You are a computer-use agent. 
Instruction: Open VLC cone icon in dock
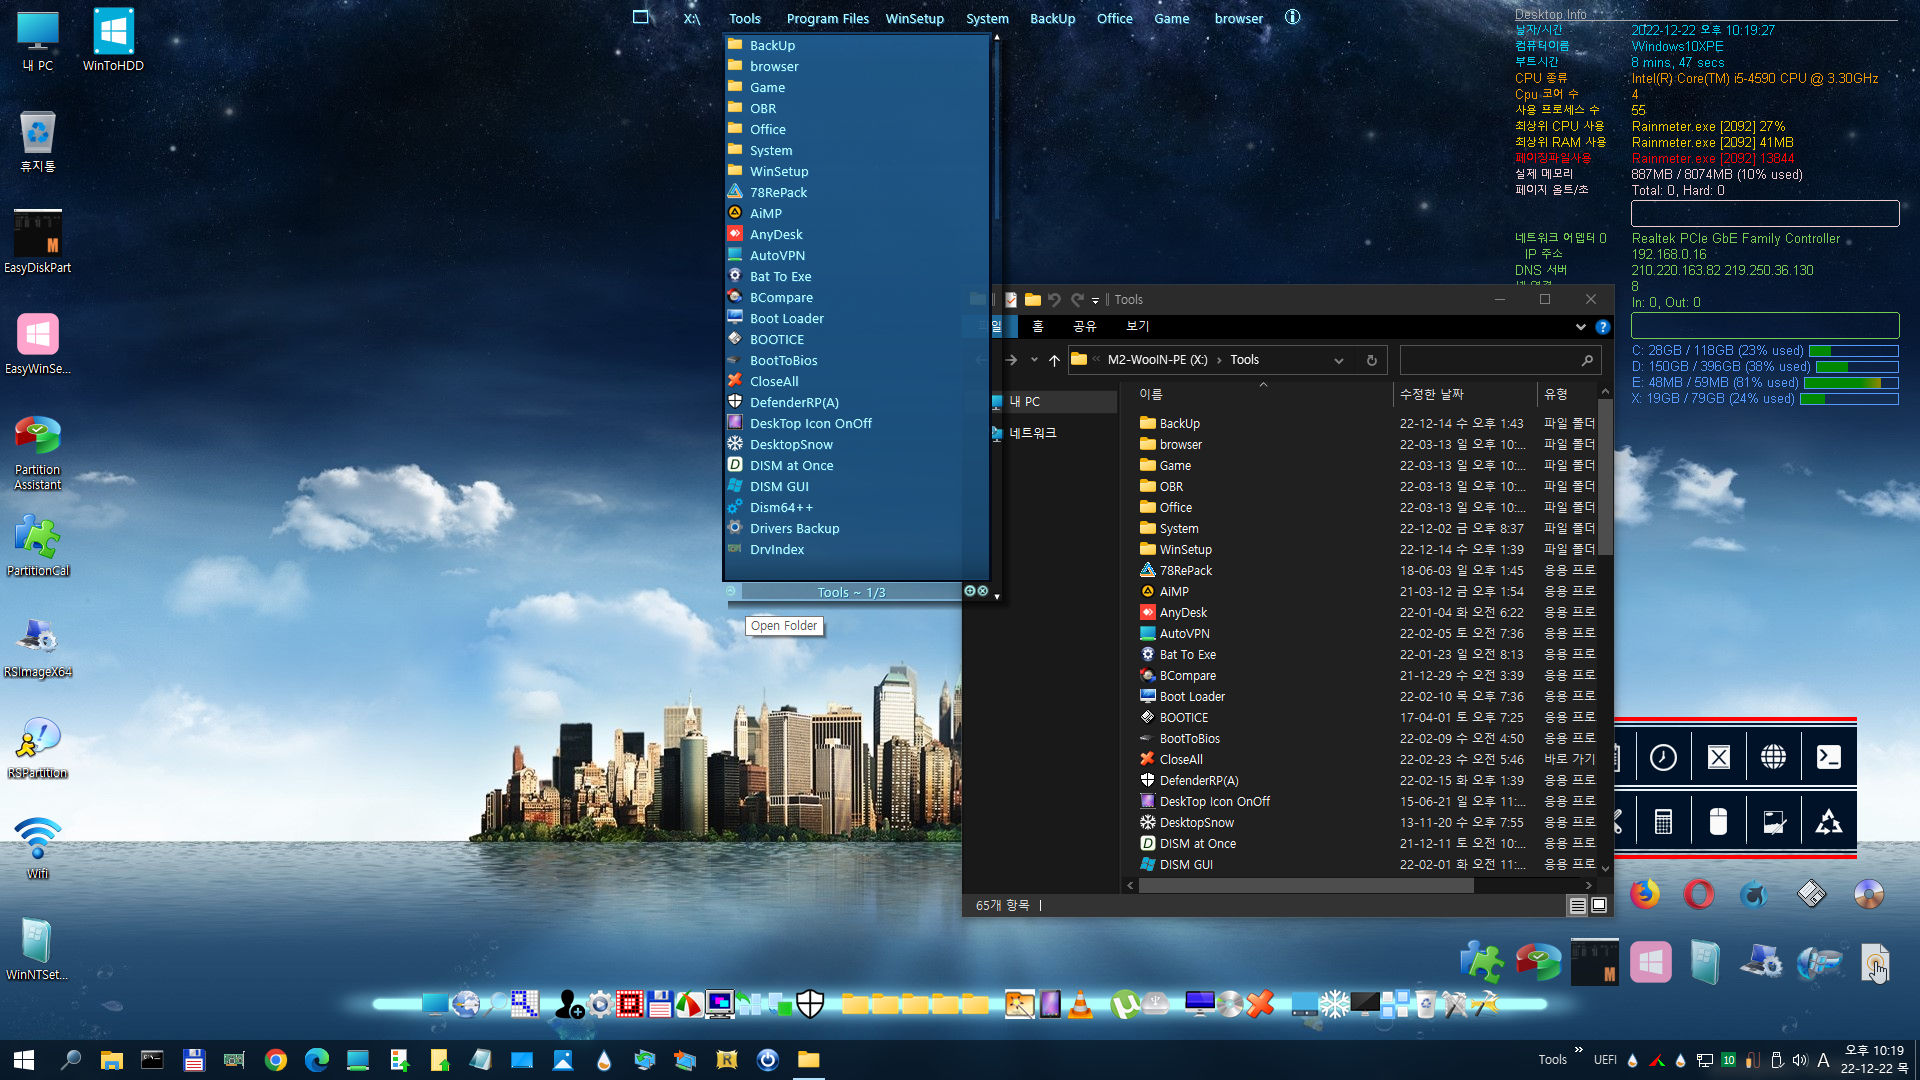pyautogui.click(x=1080, y=1004)
